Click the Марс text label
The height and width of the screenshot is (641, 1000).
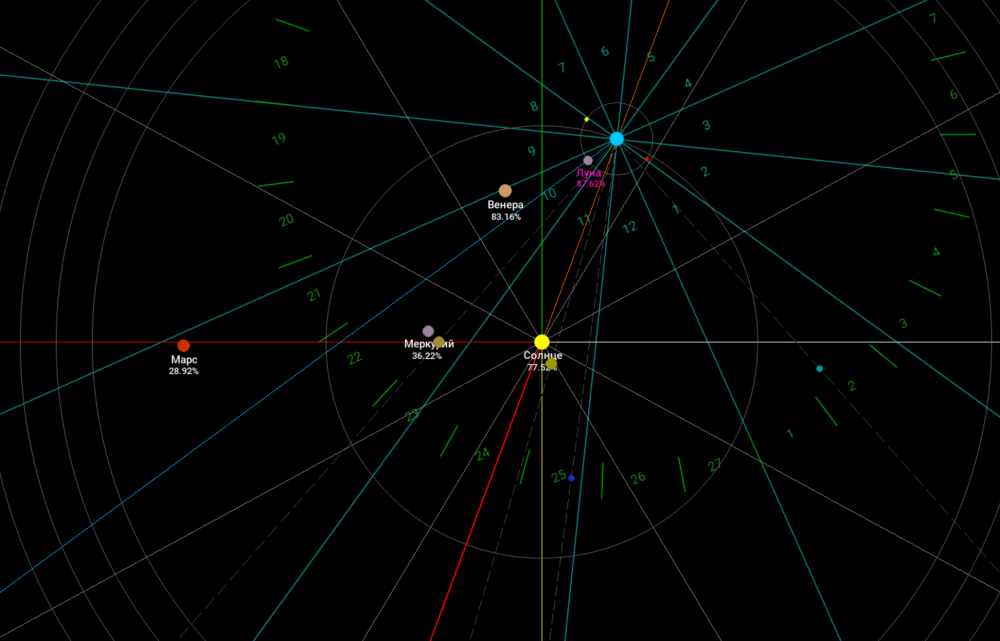(x=184, y=359)
